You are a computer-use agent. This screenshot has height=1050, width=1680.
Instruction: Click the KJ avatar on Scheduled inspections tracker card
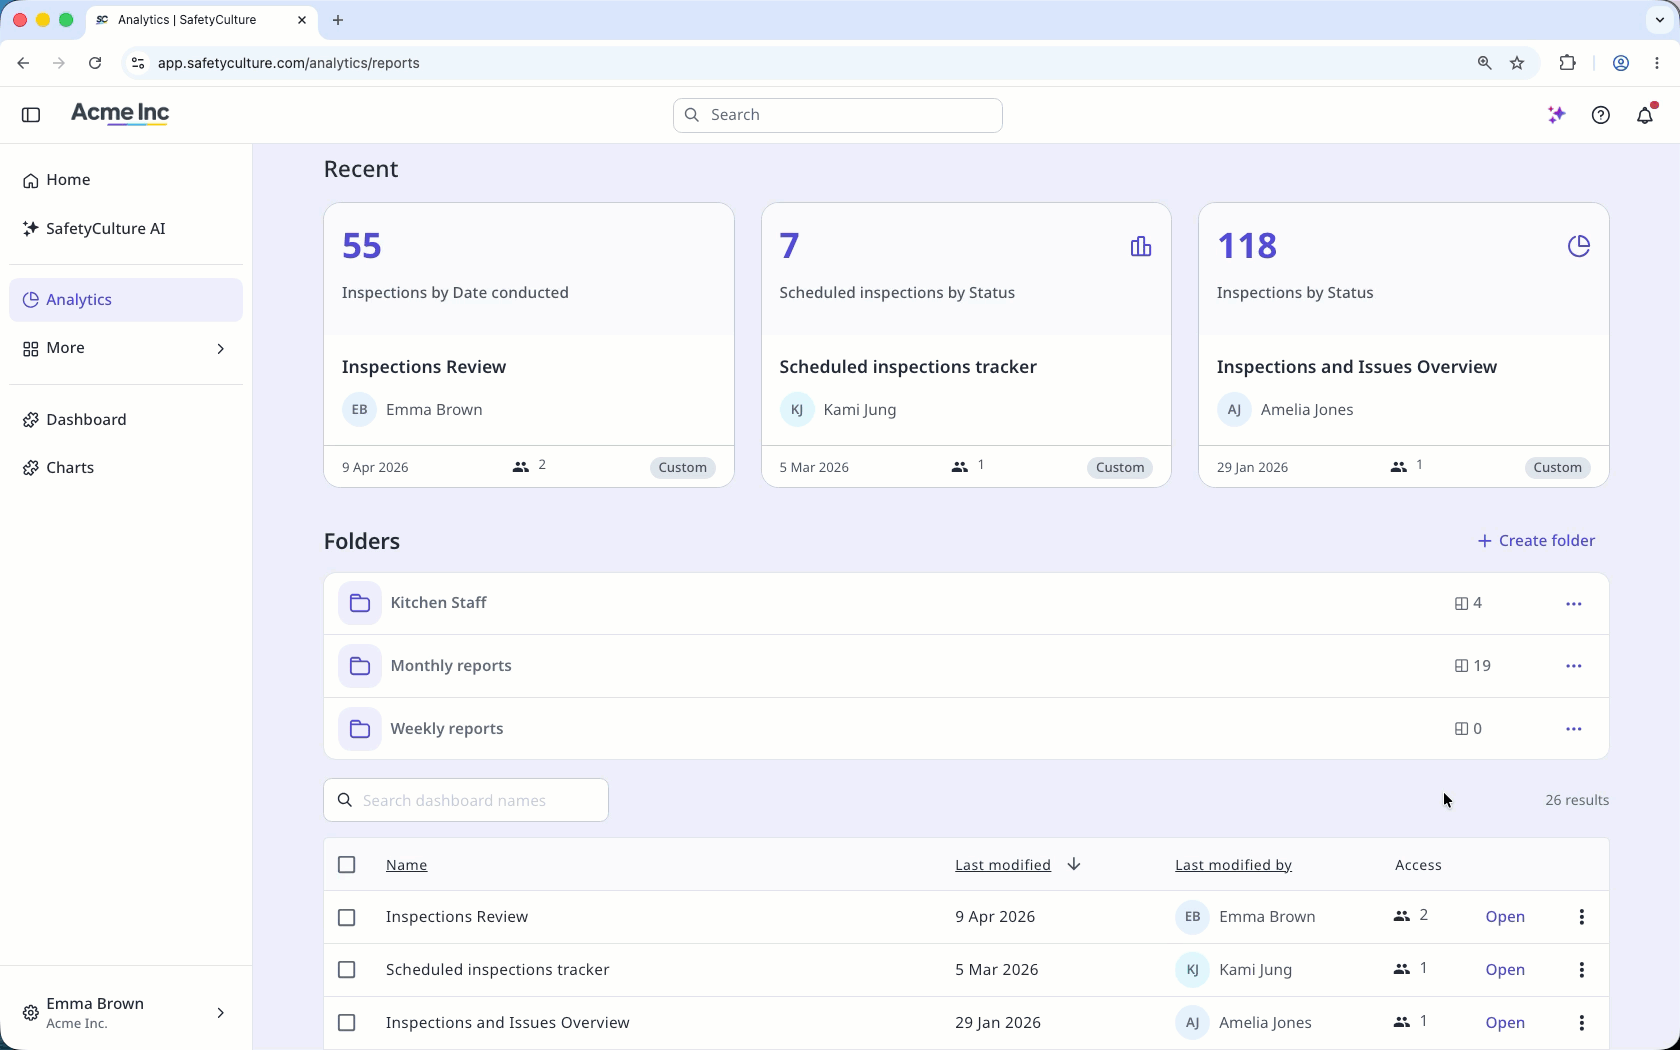[x=797, y=410]
